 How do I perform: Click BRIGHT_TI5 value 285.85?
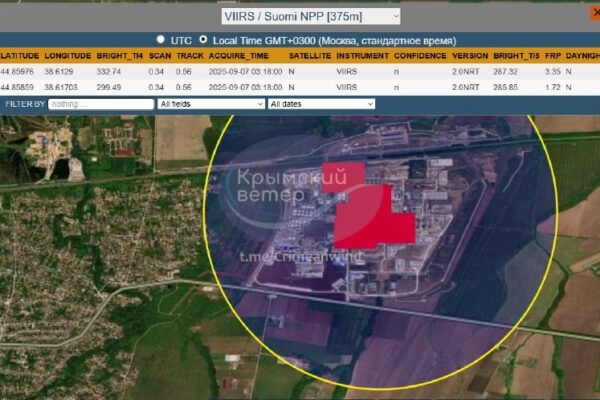point(505,87)
